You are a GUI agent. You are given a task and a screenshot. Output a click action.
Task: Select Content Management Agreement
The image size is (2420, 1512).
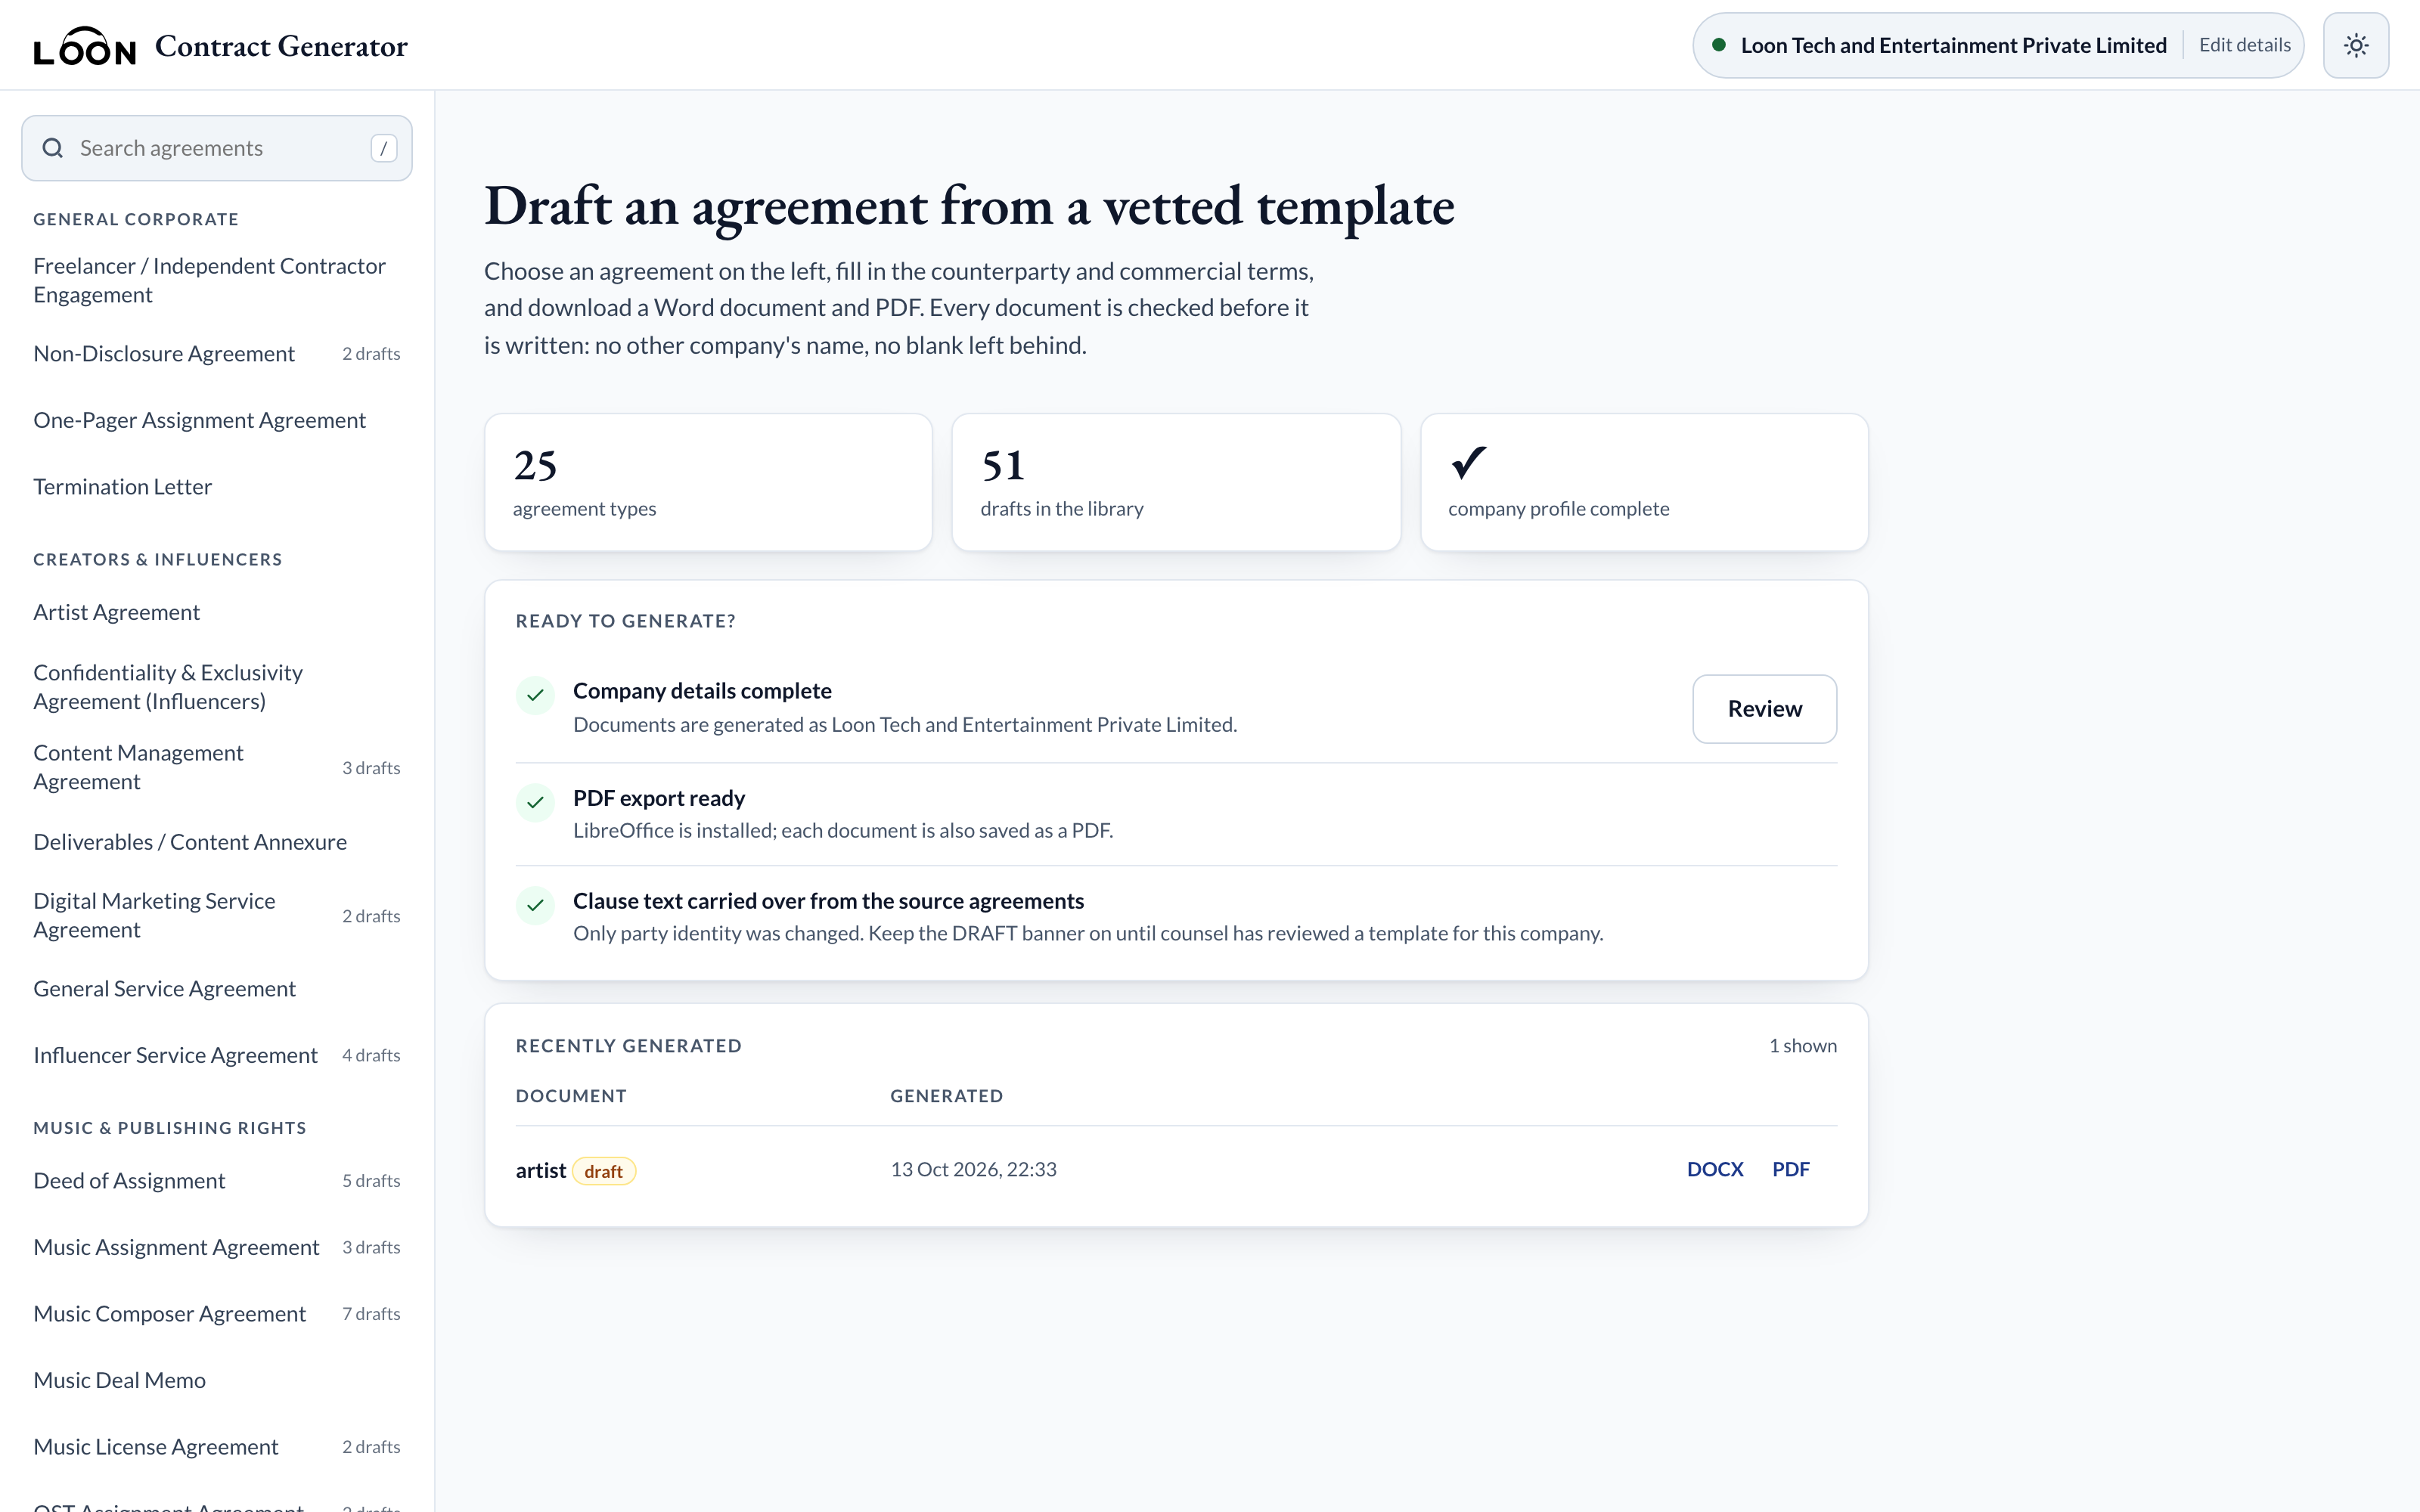[x=217, y=767]
